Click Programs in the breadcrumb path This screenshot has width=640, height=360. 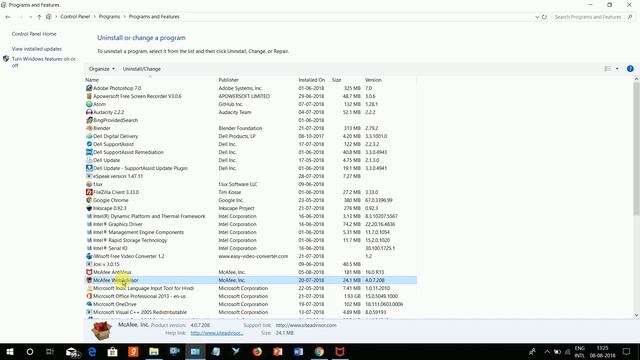pos(109,17)
